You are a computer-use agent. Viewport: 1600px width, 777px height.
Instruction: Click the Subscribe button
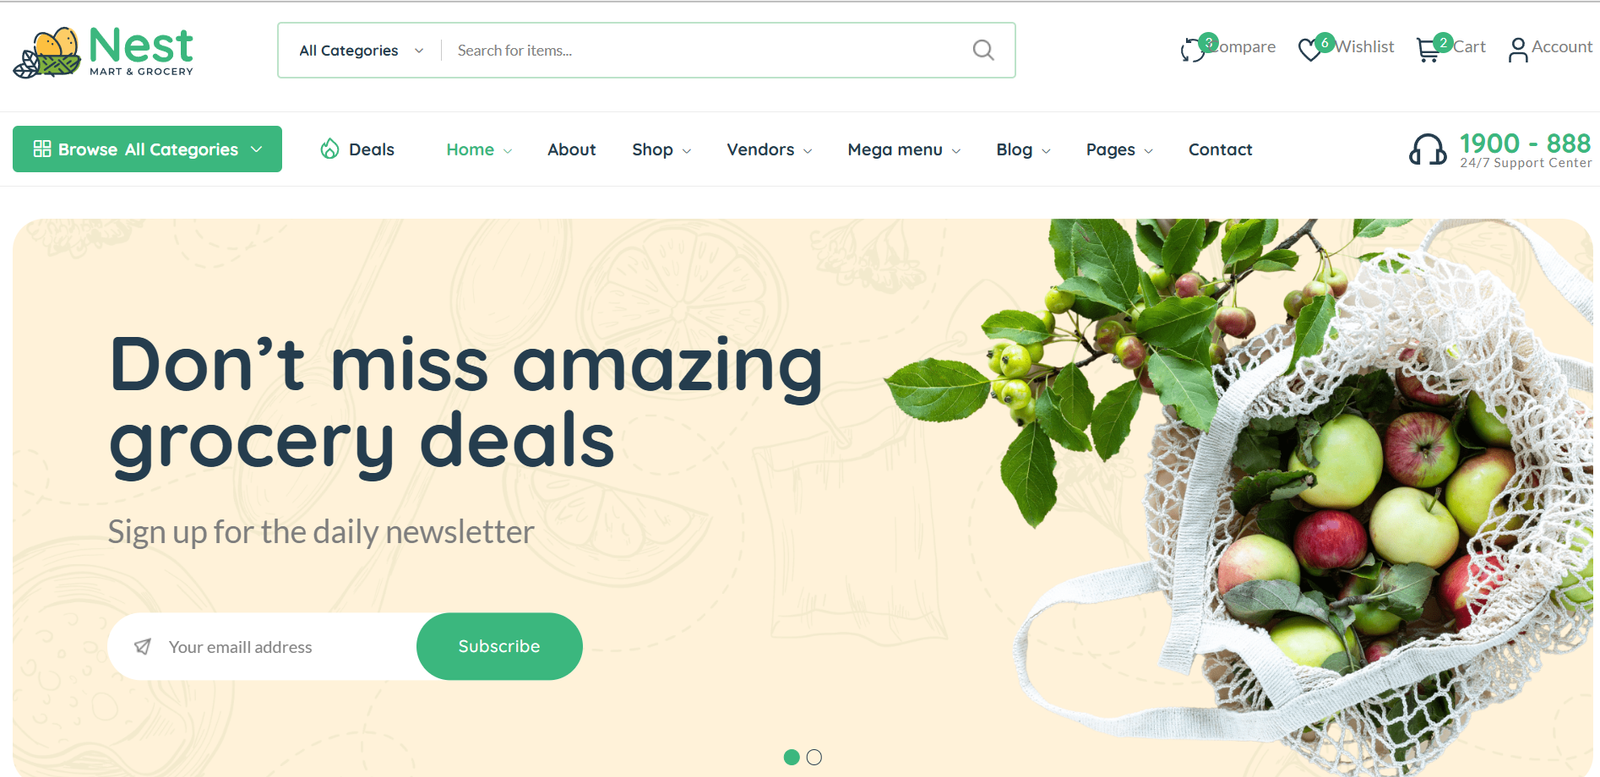coord(499,646)
